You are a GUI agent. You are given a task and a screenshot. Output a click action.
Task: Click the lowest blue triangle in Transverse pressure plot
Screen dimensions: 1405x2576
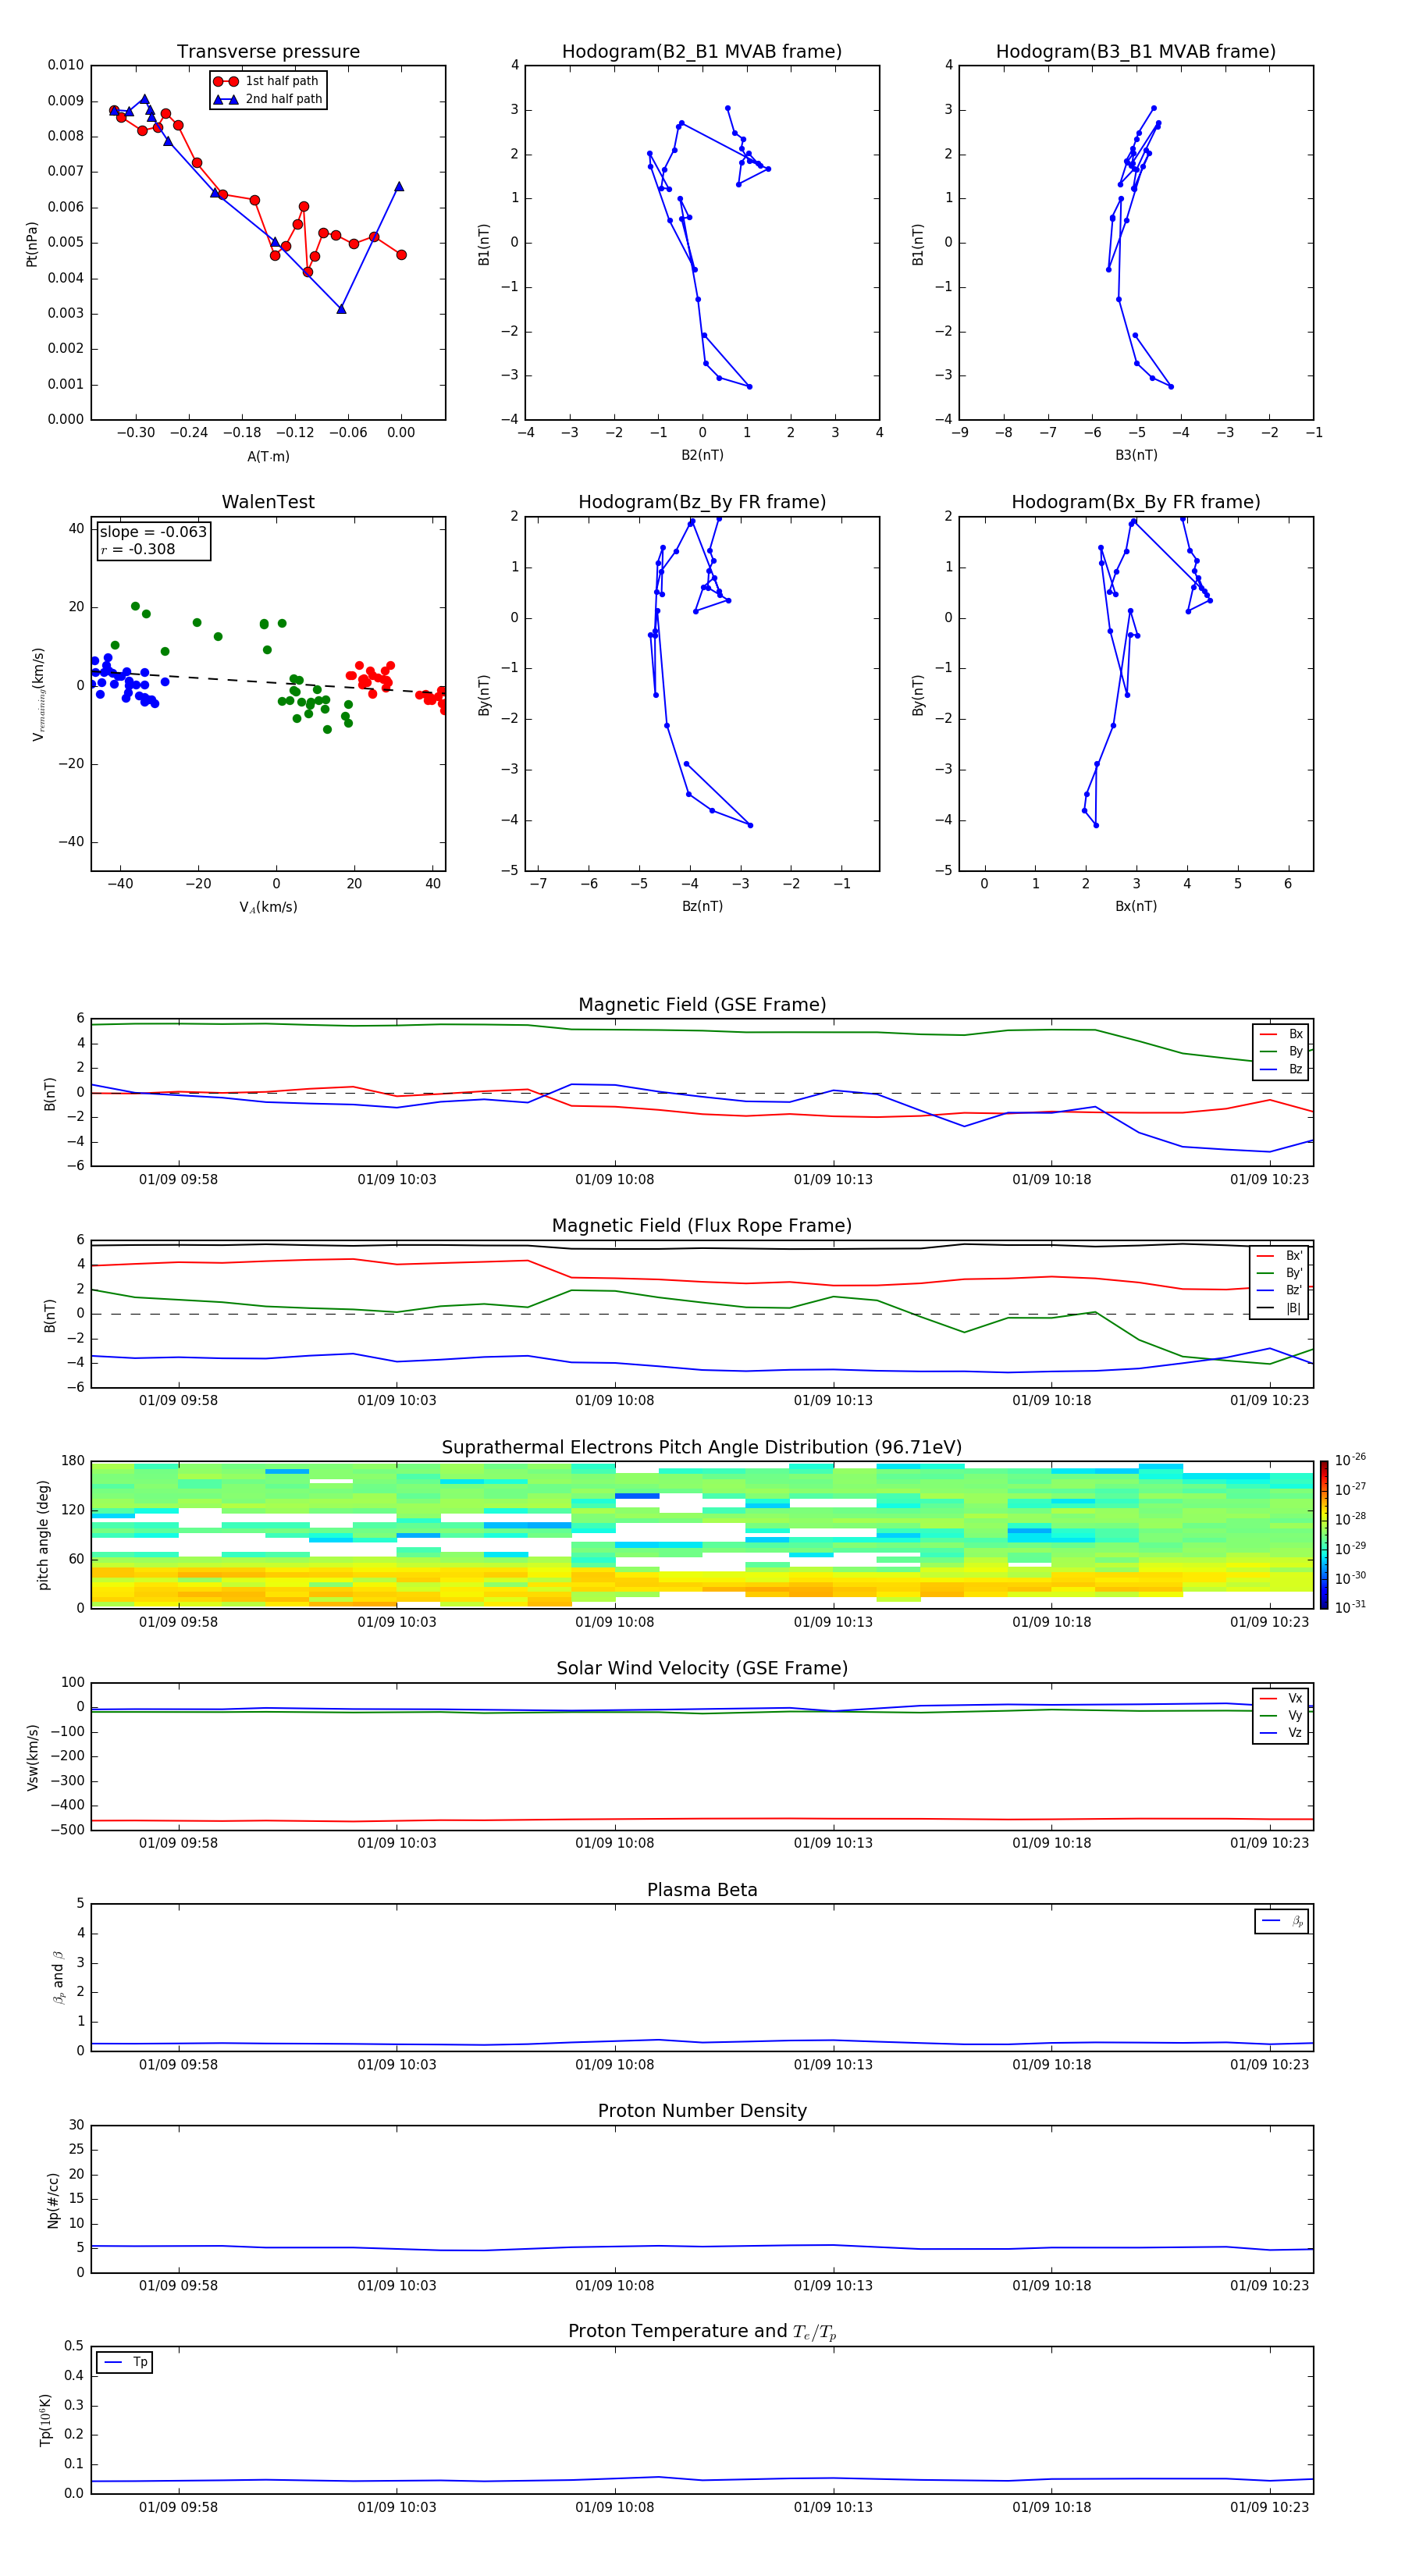341,309
